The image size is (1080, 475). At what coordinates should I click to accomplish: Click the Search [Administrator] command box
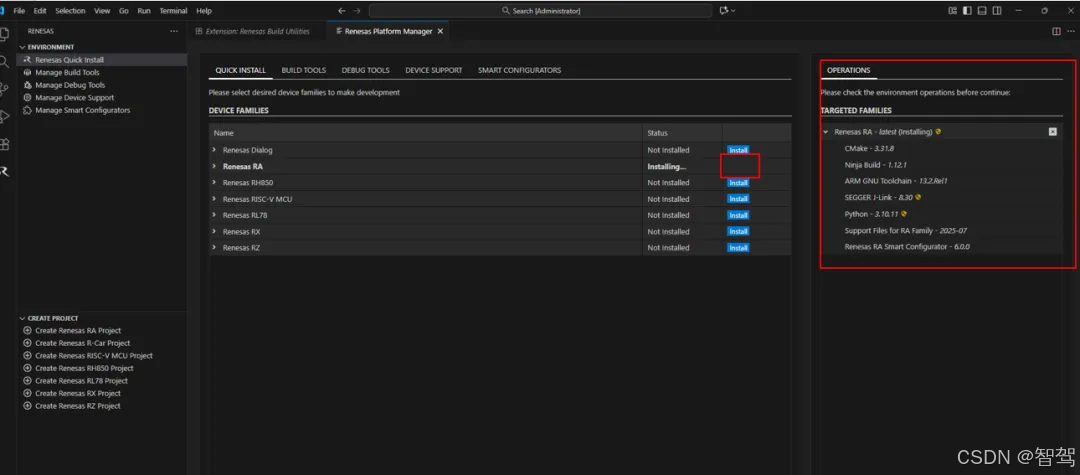(x=541, y=11)
